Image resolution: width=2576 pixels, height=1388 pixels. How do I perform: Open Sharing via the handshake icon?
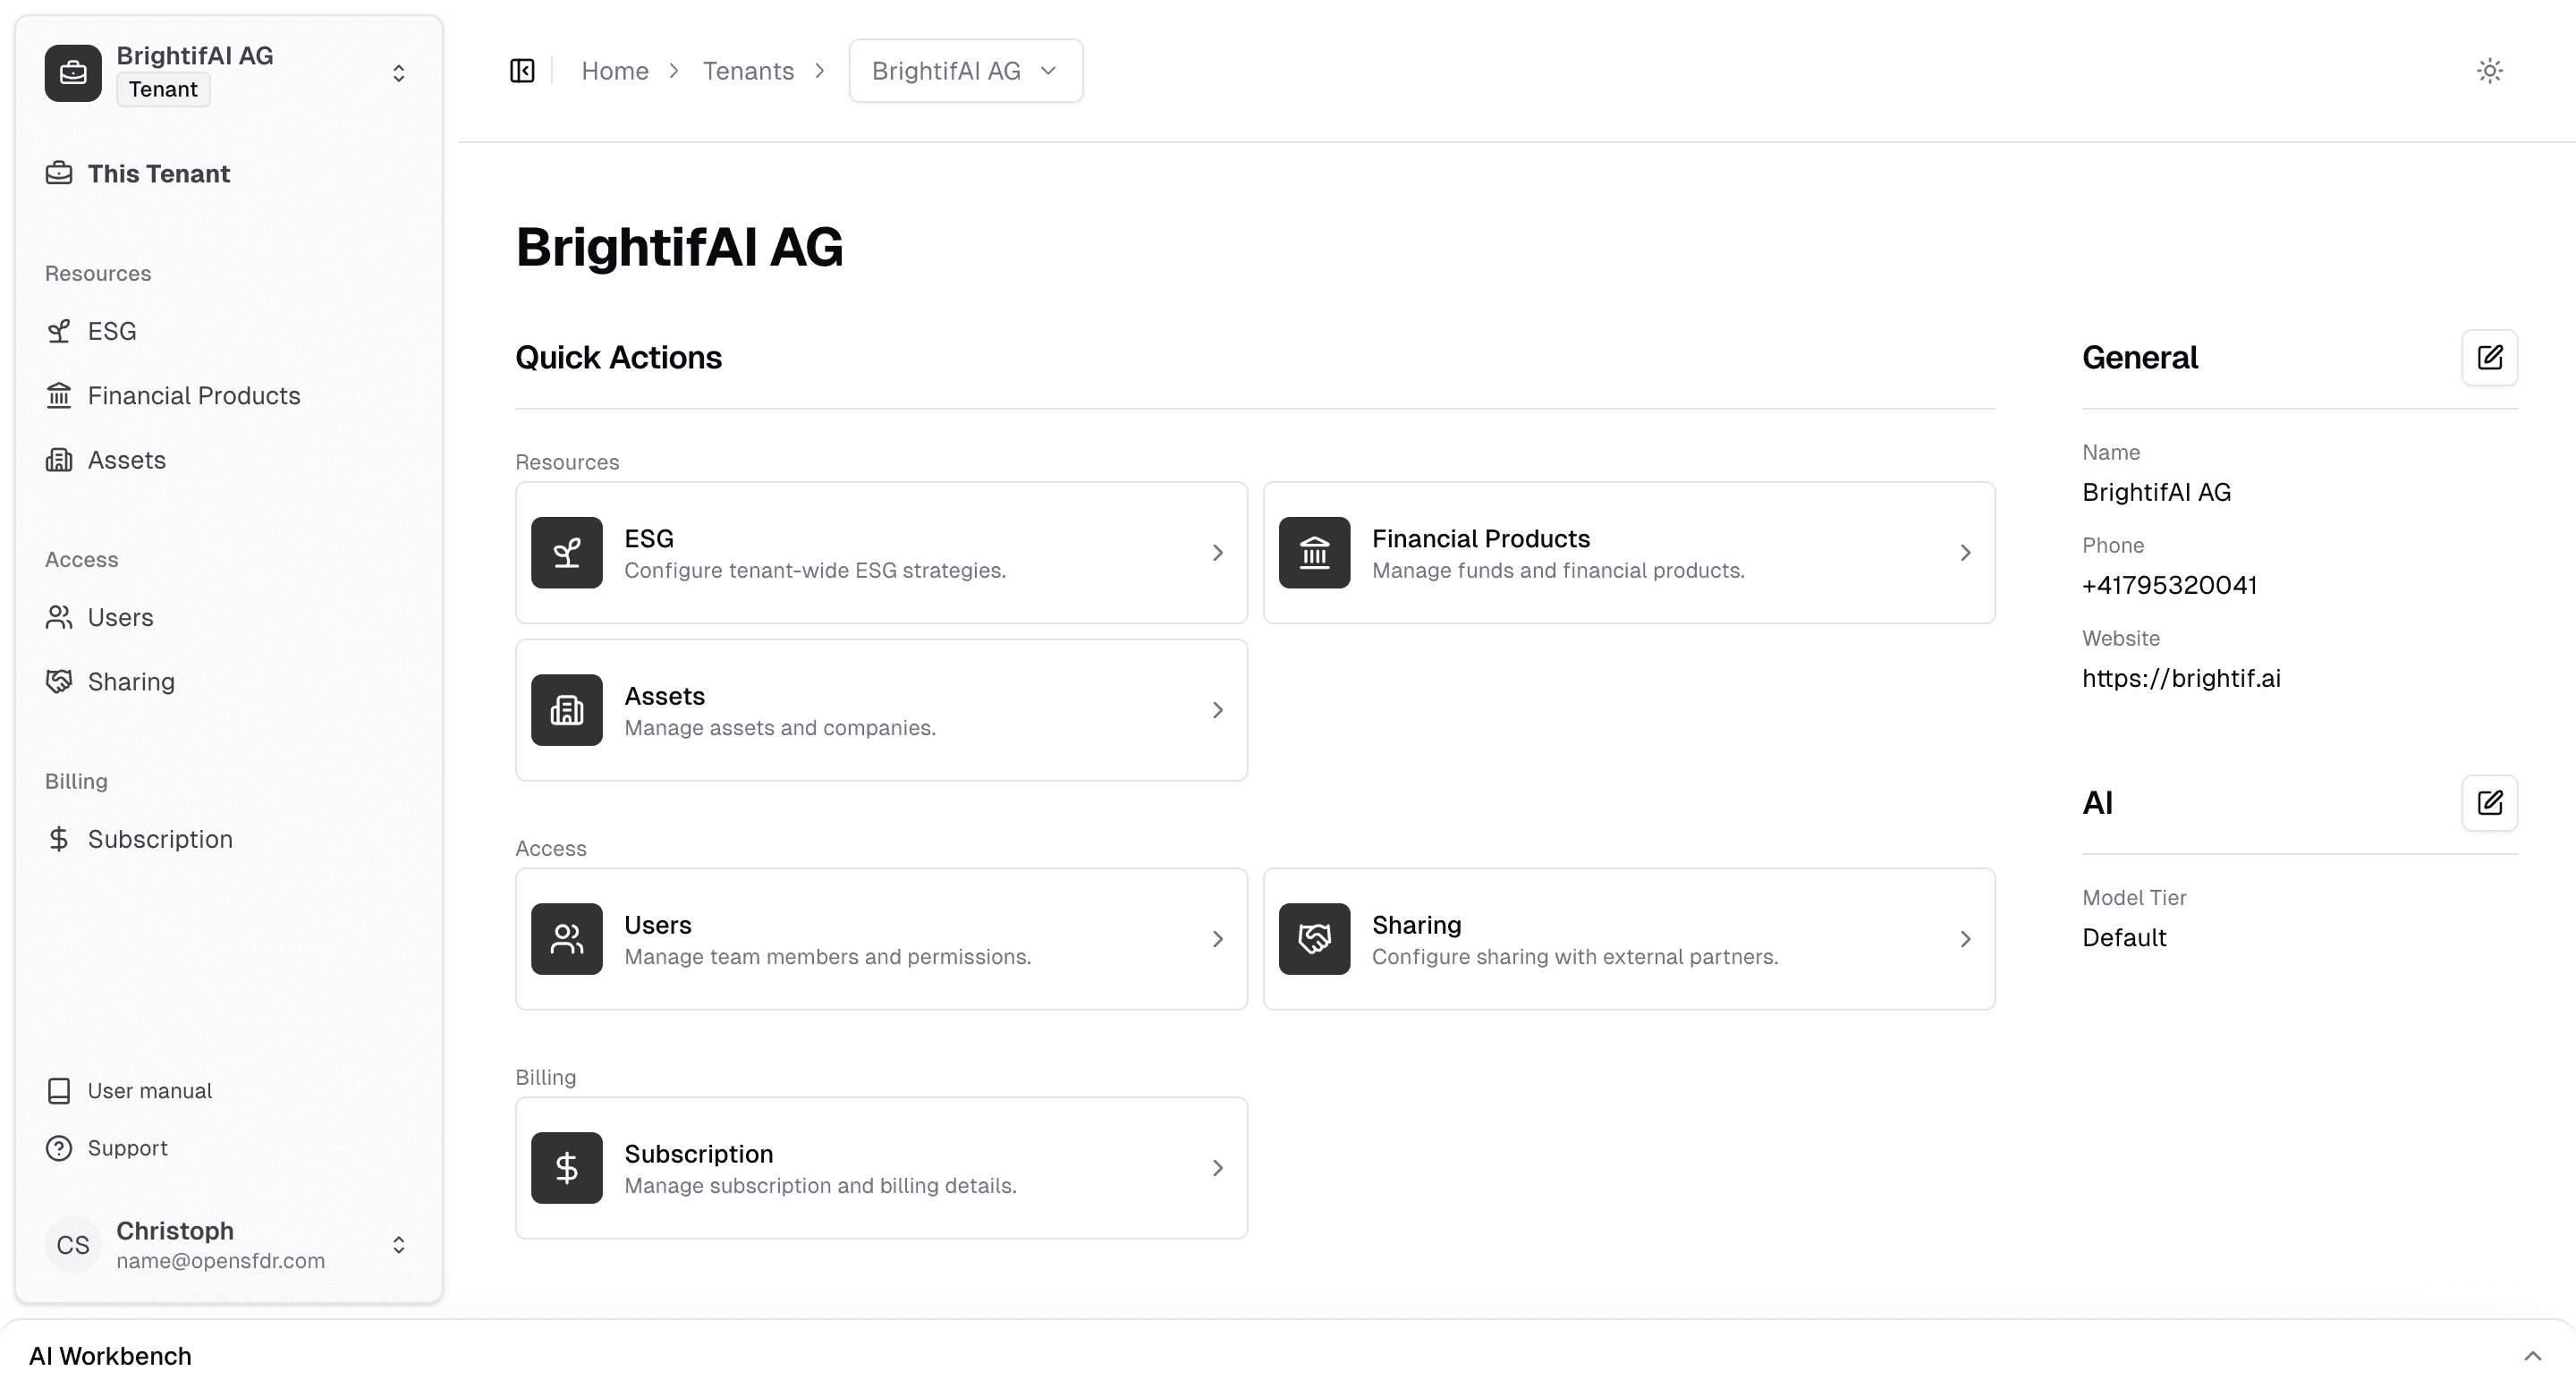tap(58, 681)
